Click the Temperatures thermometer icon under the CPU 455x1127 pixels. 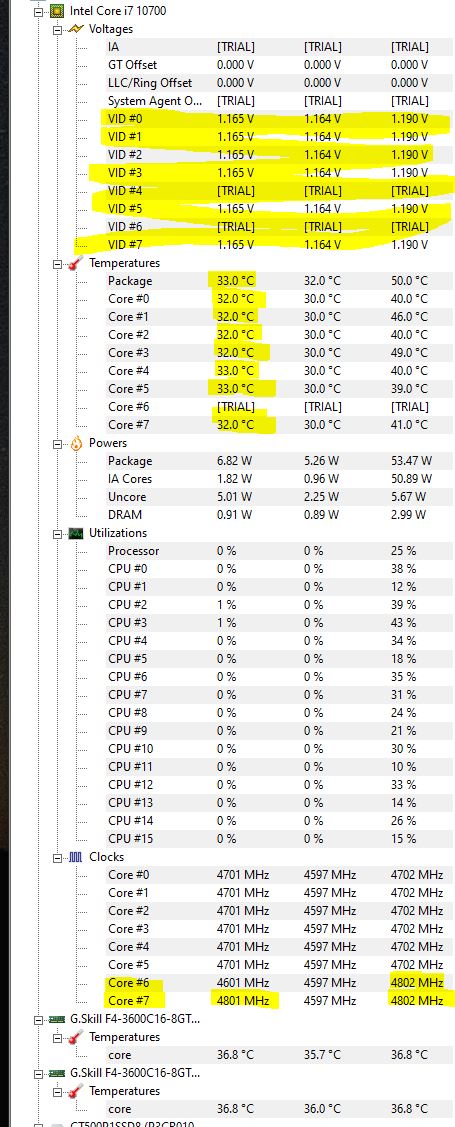tap(76, 263)
